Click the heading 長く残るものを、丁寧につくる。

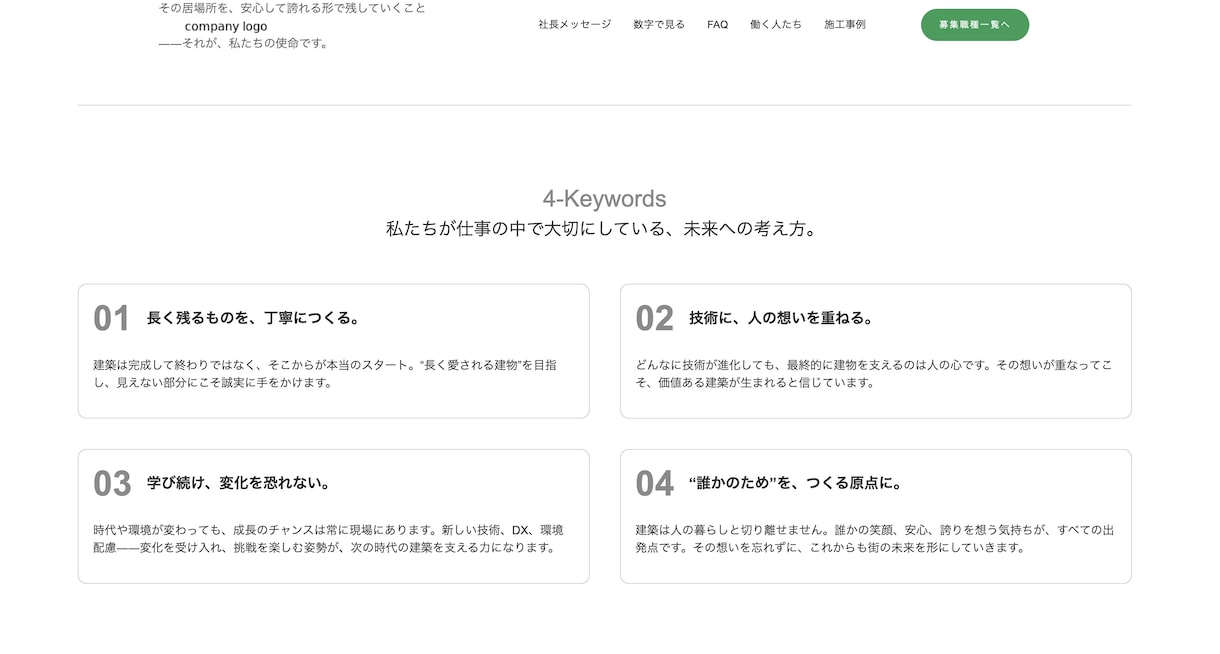253,318
